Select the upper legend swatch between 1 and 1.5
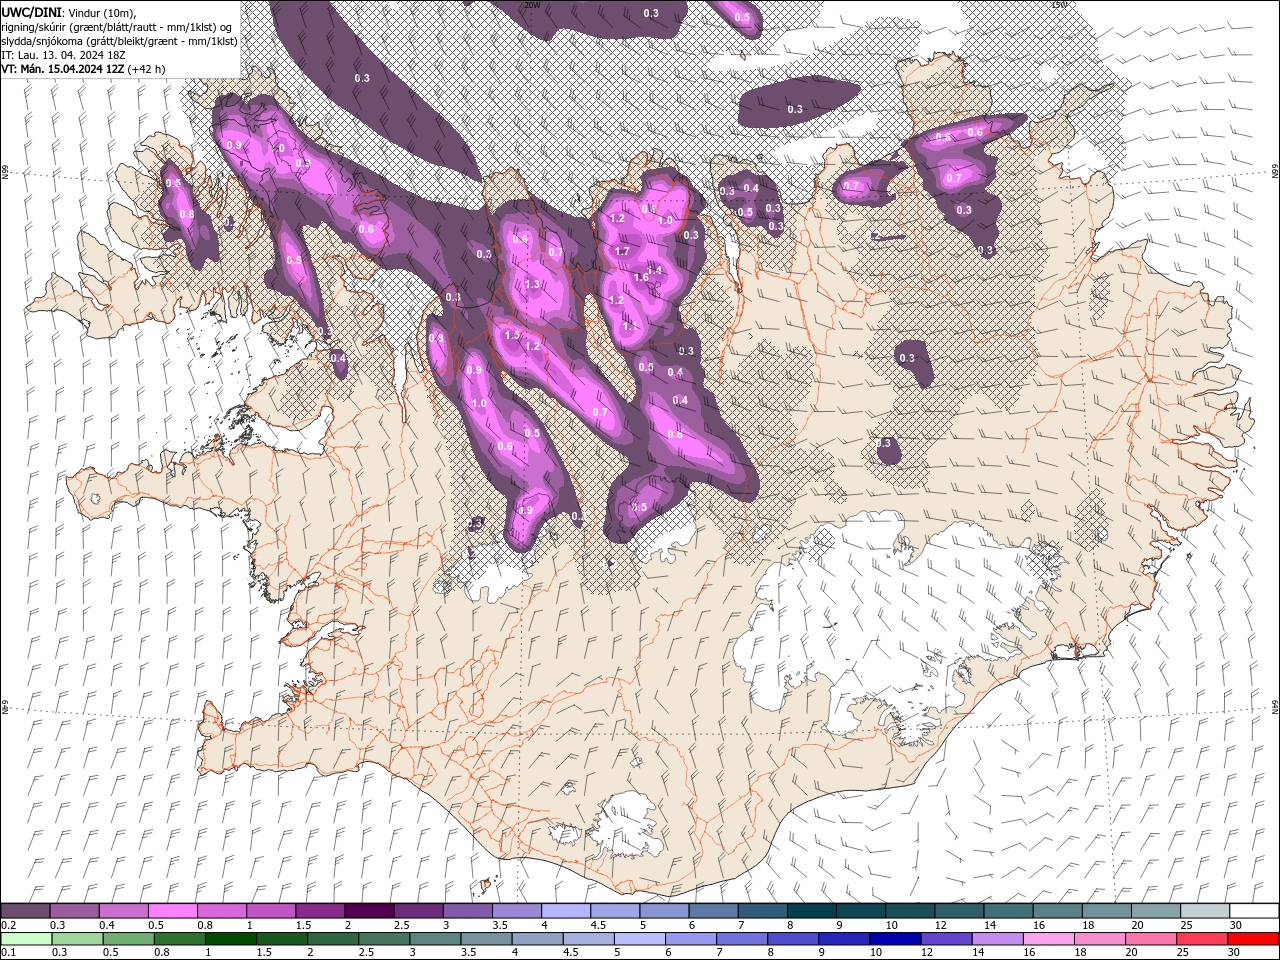Image resolution: width=1280 pixels, height=960 pixels. click(x=271, y=910)
